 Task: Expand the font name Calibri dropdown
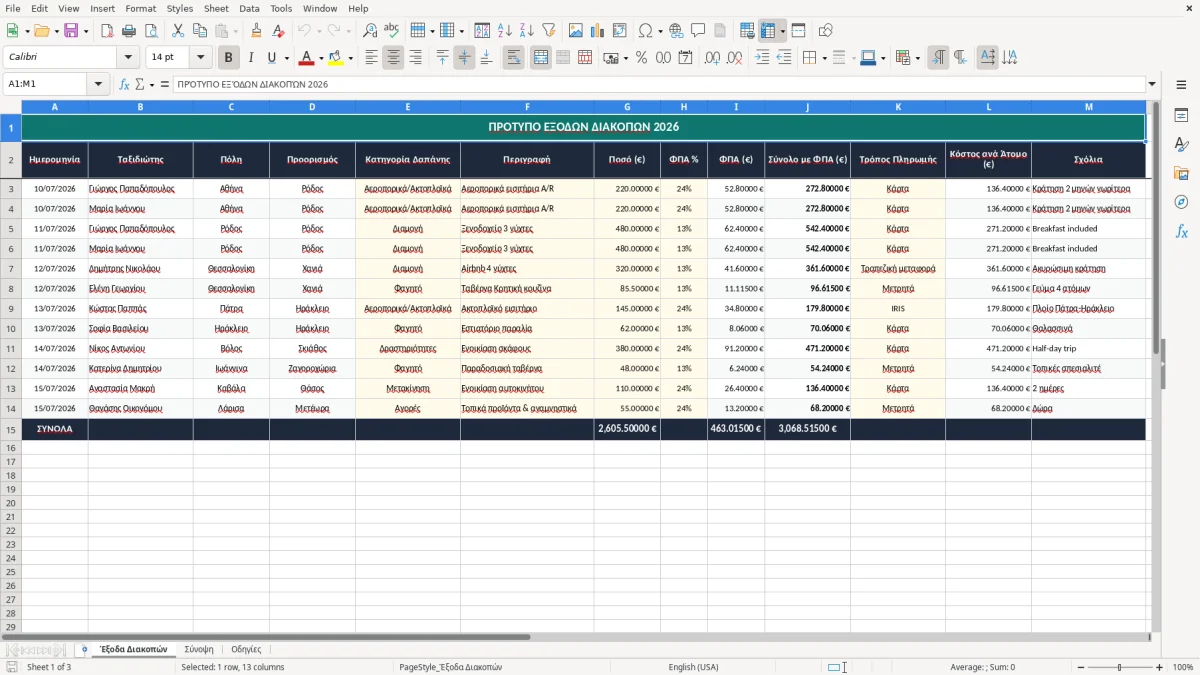coord(128,58)
